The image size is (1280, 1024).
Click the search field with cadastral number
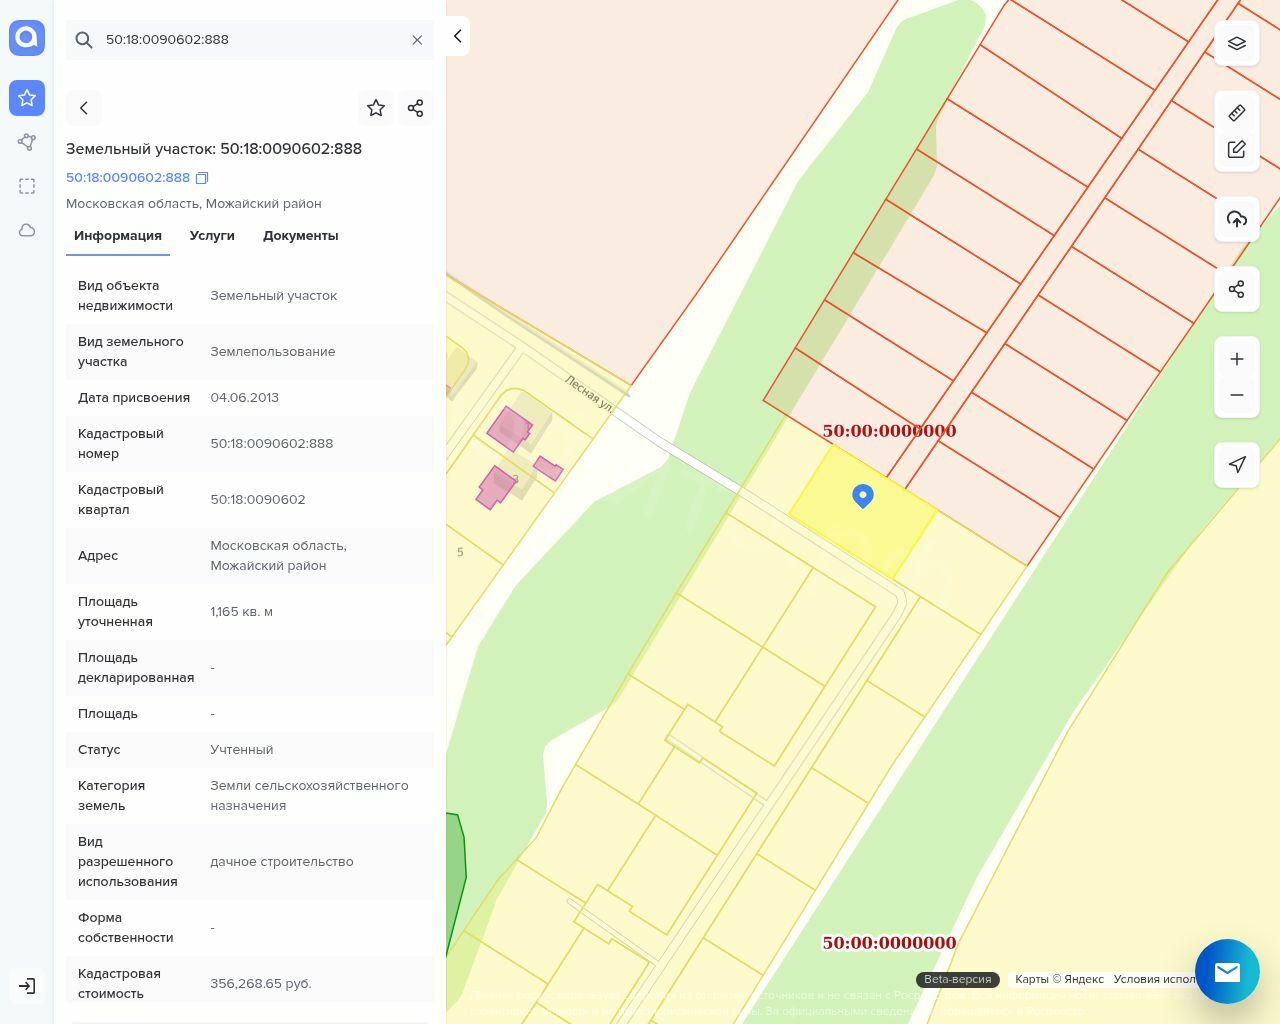pos(250,40)
